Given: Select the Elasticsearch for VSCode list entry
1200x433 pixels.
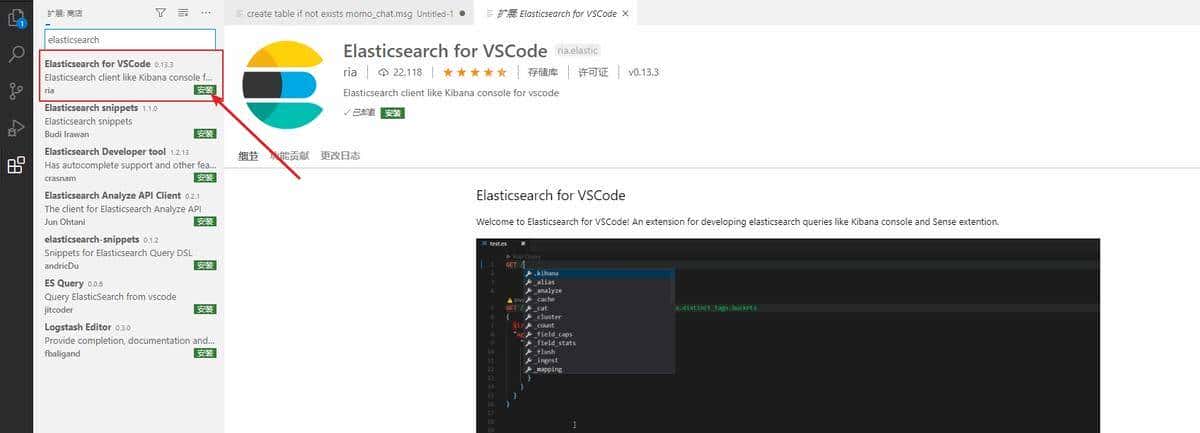Looking at the screenshot, I should tap(130, 76).
